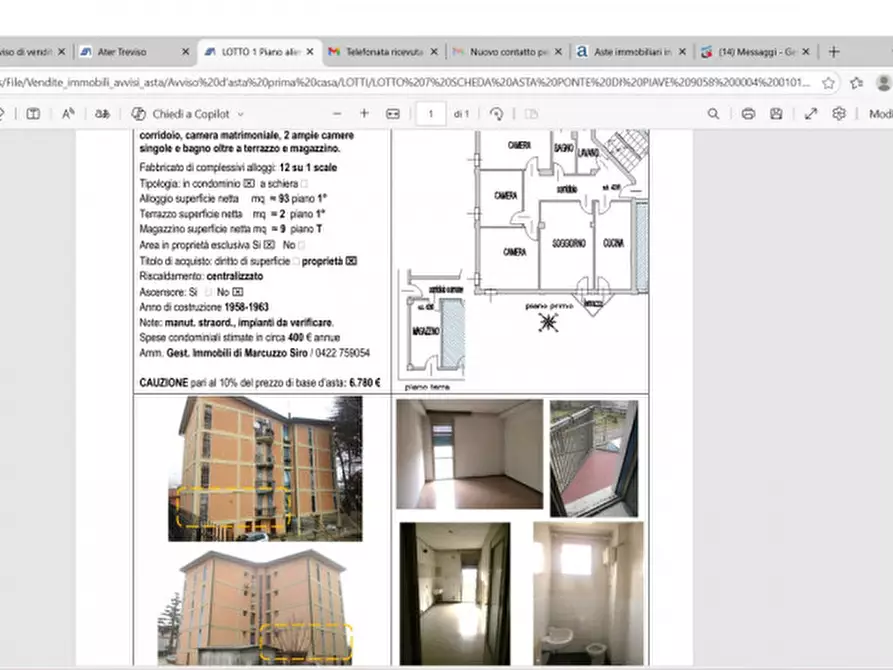Click the read aloud icon
Viewport: 893px width, 670px height.
tap(68, 114)
